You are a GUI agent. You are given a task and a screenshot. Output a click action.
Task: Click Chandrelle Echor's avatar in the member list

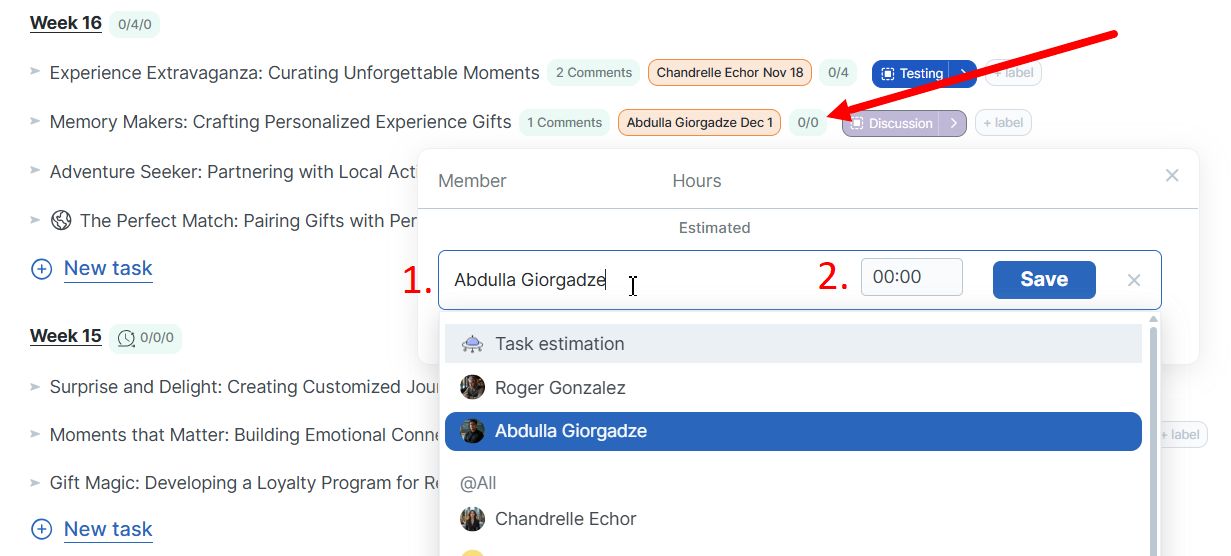pos(472,519)
